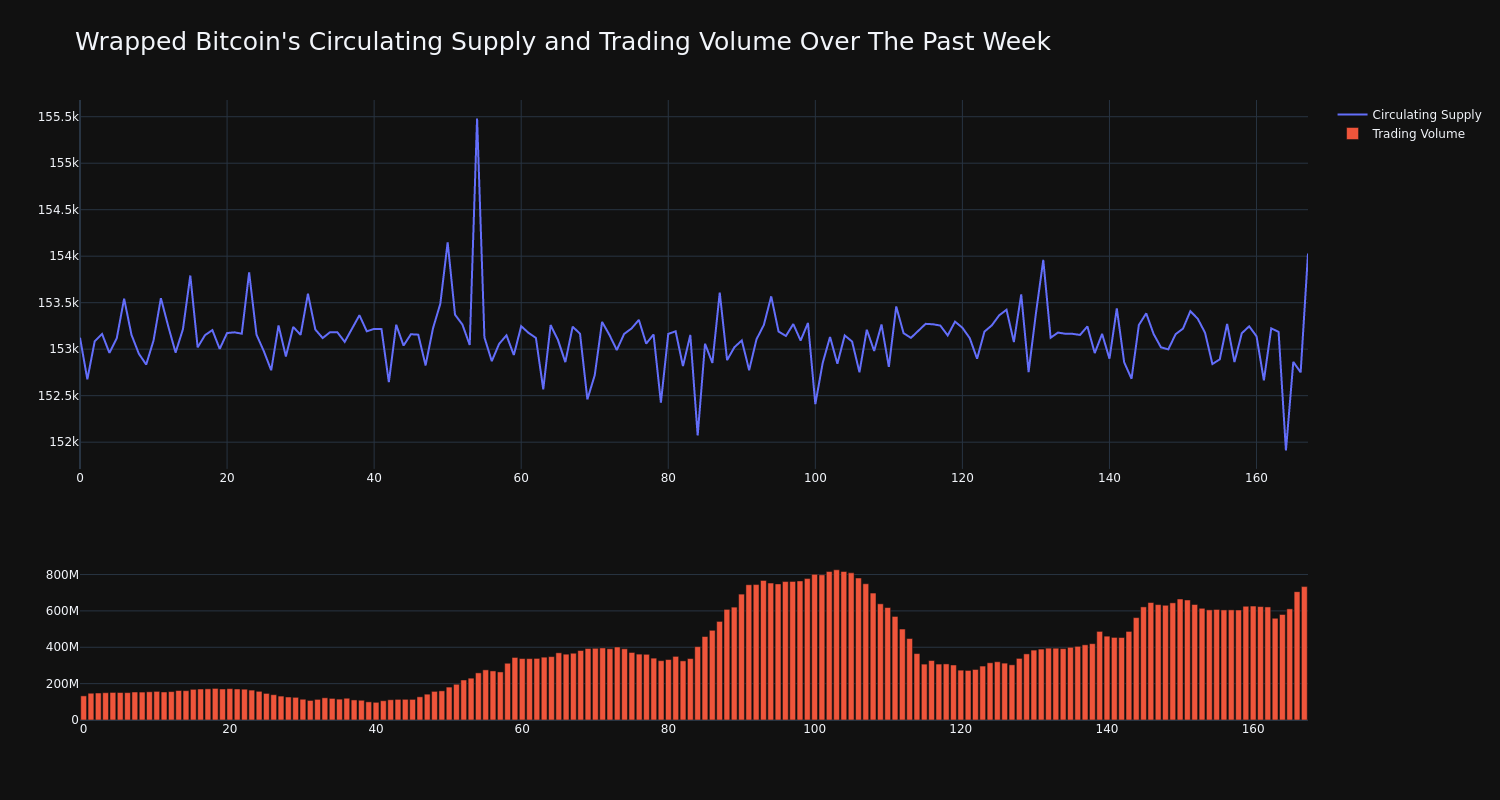The height and width of the screenshot is (800, 1500).
Task: Click the 152.5k y-axis label
Action: coord(58,396)
